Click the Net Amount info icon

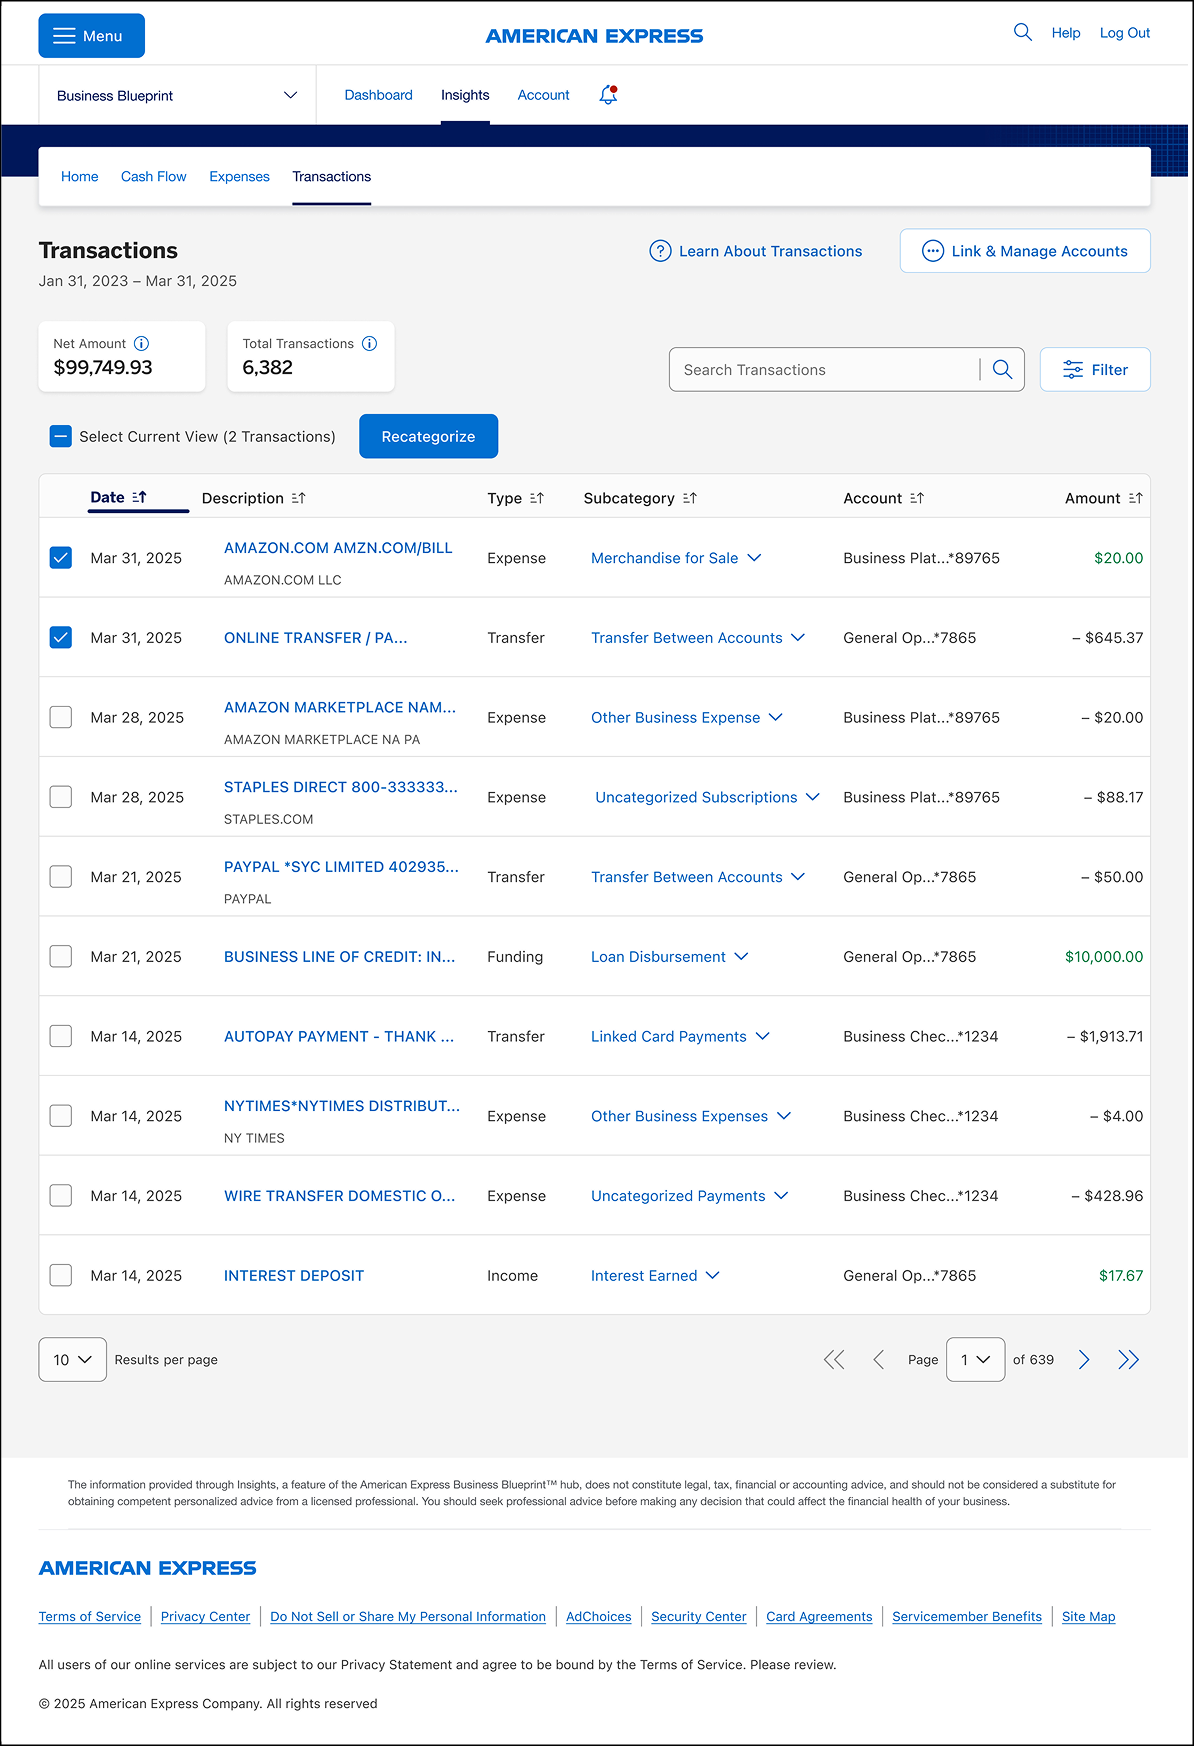(x=142, y=343)
